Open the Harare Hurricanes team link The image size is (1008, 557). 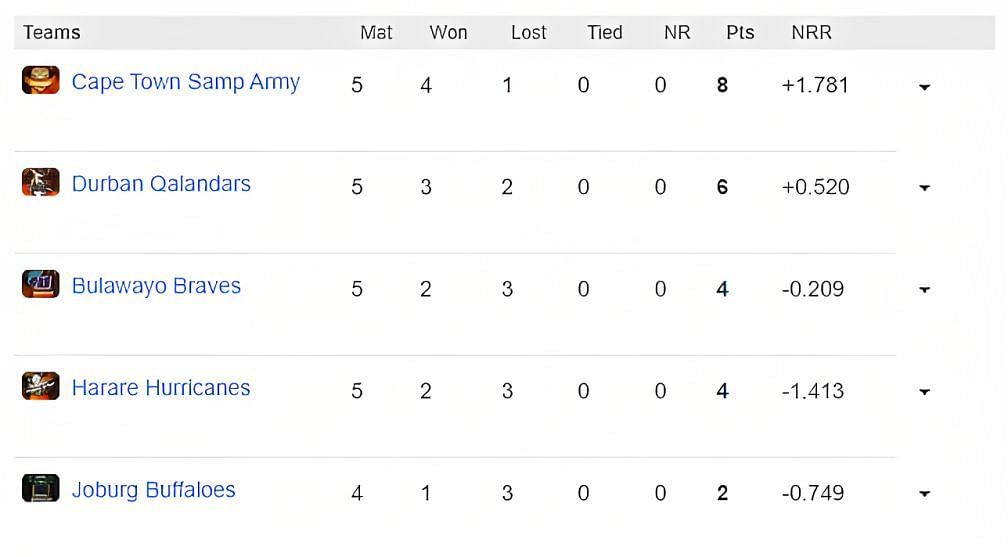point(161,388)
